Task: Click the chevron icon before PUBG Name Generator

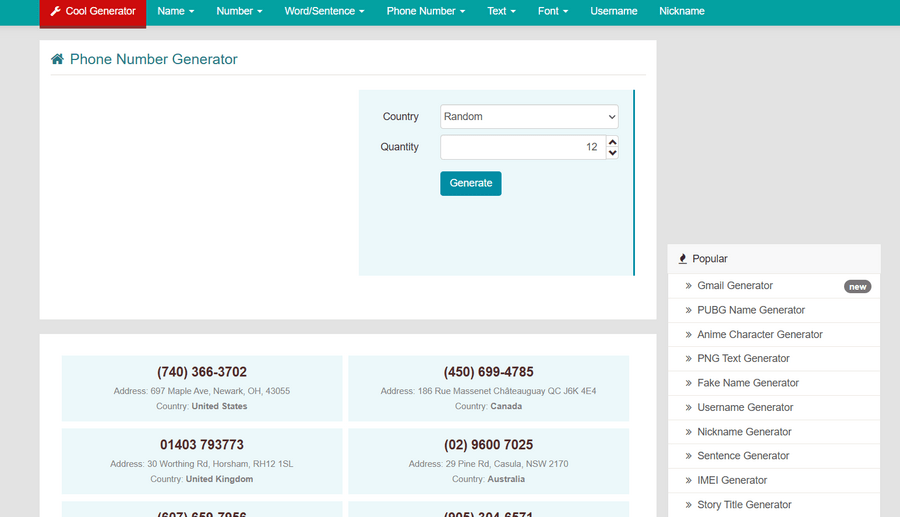Action: [x=689, y=310]
